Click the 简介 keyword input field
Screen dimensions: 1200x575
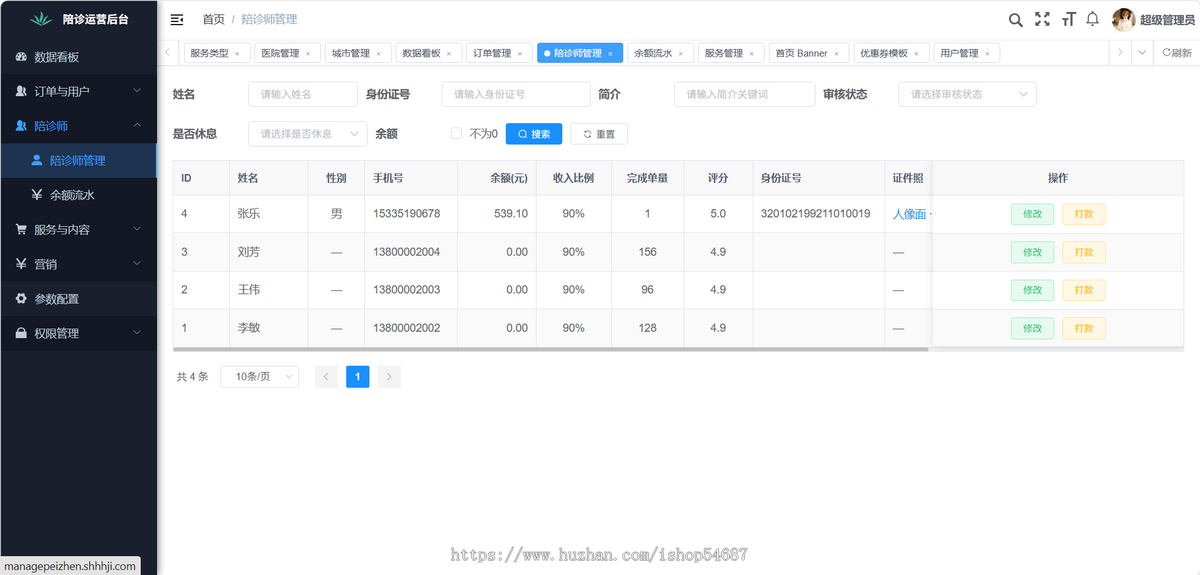point(745,94)
